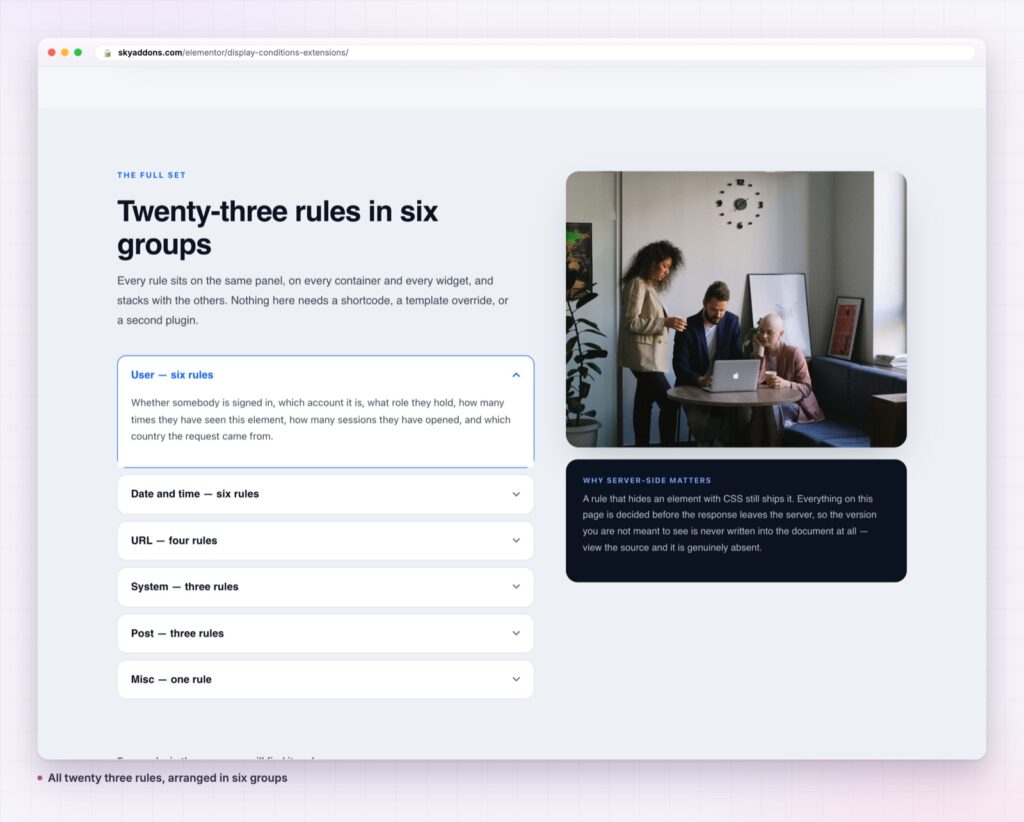1024x822 pixels.
Task: Open the 'Date and time — six rules' row
Action: coord(325,494)
